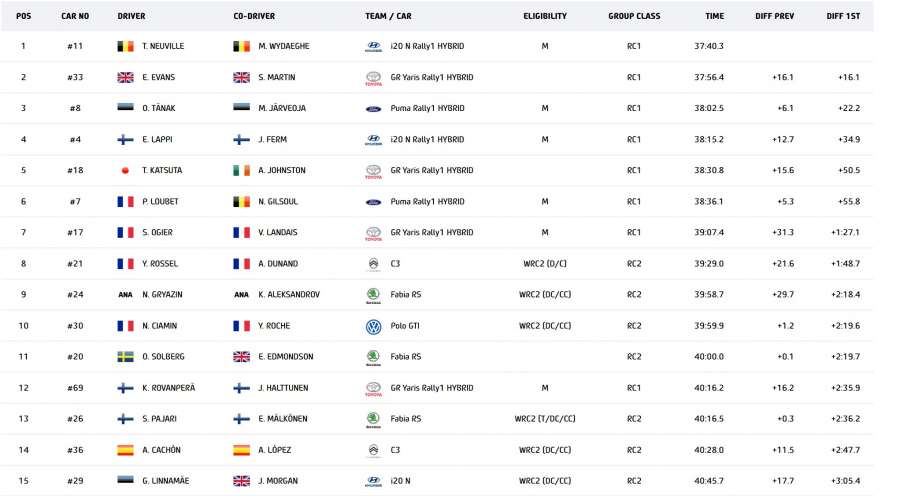Click the Toyota logo in E. Evans' row
900x496 pixels.
tap(374, 78)
